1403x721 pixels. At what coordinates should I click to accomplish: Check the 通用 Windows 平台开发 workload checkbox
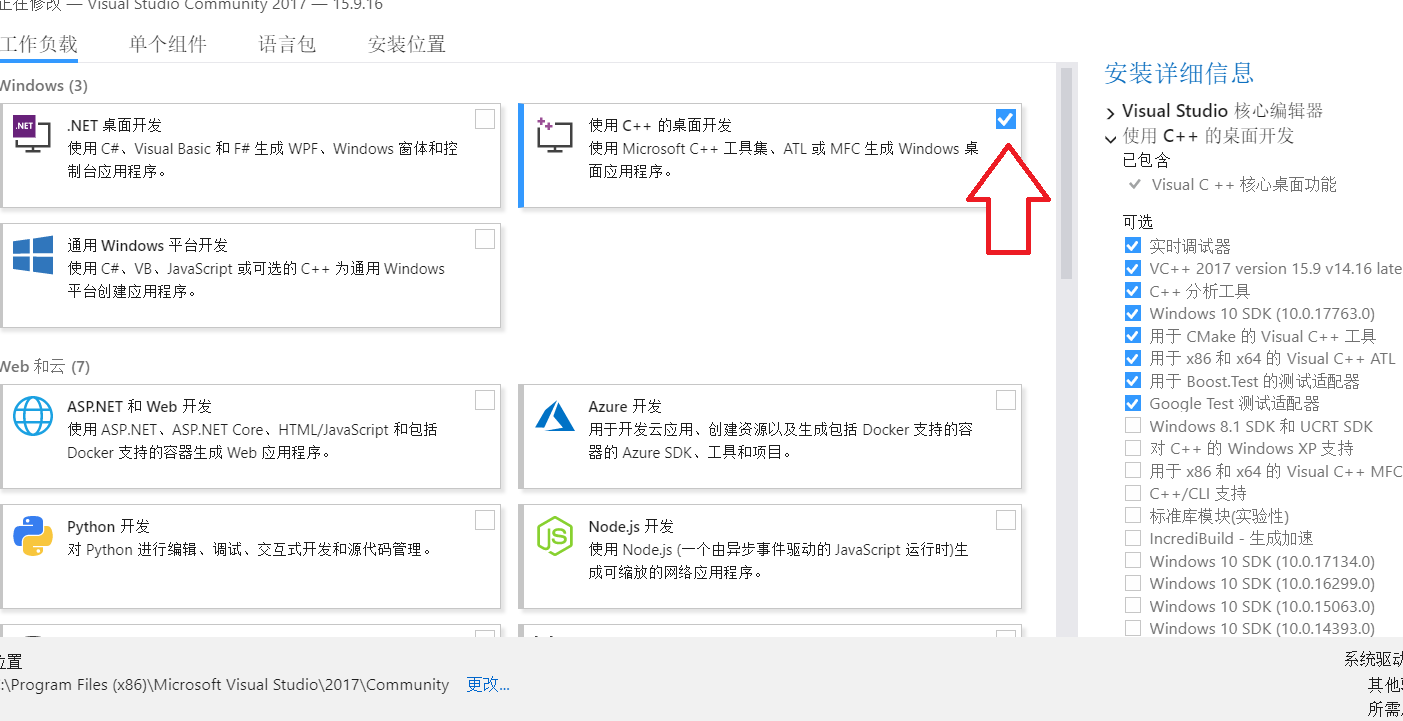click(485, 239)
